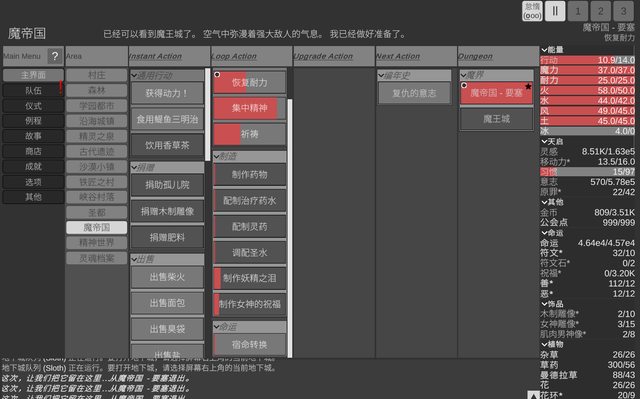This screenshot has width=640, height=399.
Task: Open 商店 in the main menu
Action: (x=33, y=151)
